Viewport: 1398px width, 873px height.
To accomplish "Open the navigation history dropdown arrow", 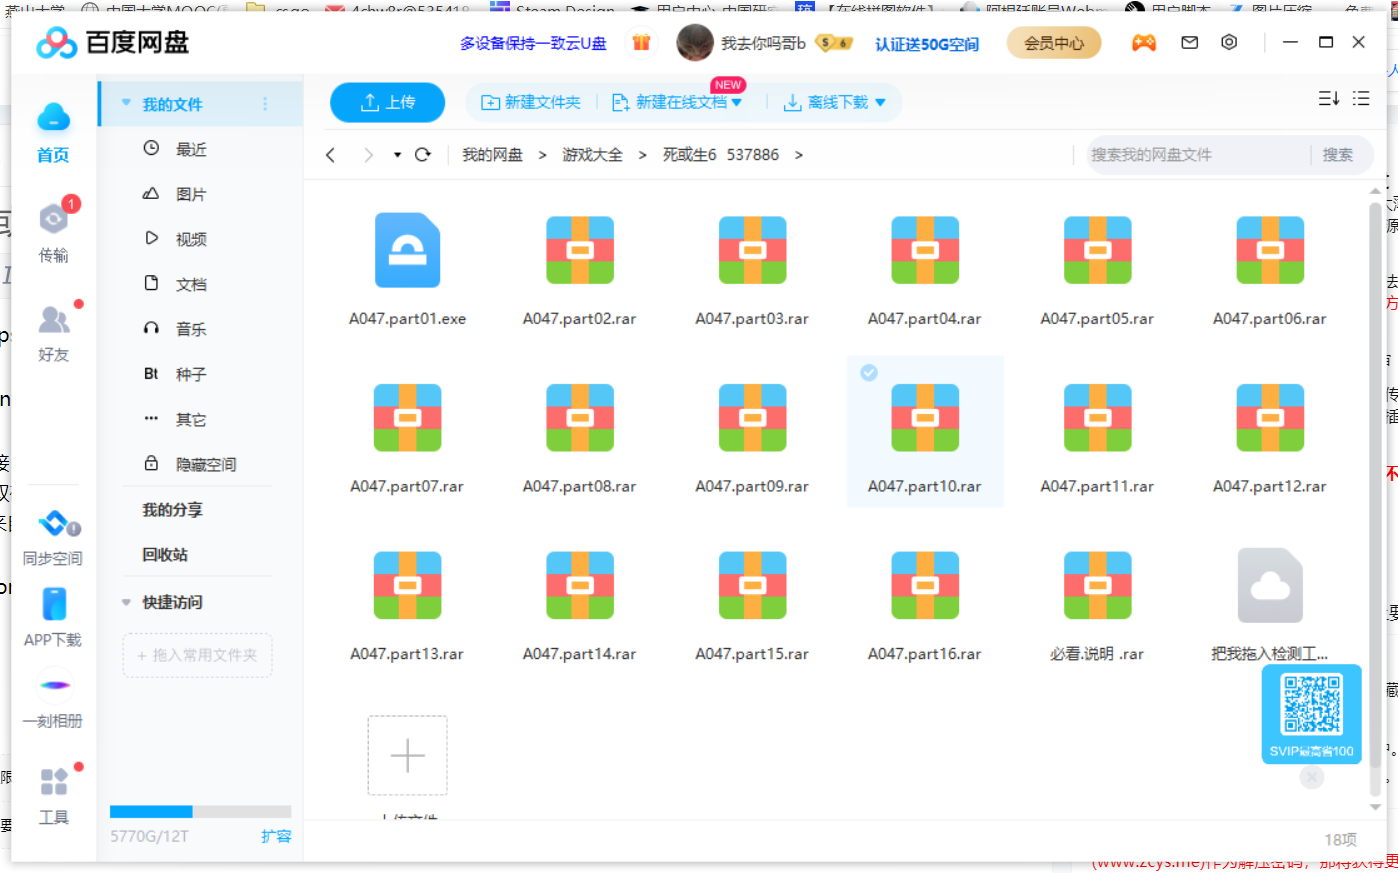I will point(397,155).
